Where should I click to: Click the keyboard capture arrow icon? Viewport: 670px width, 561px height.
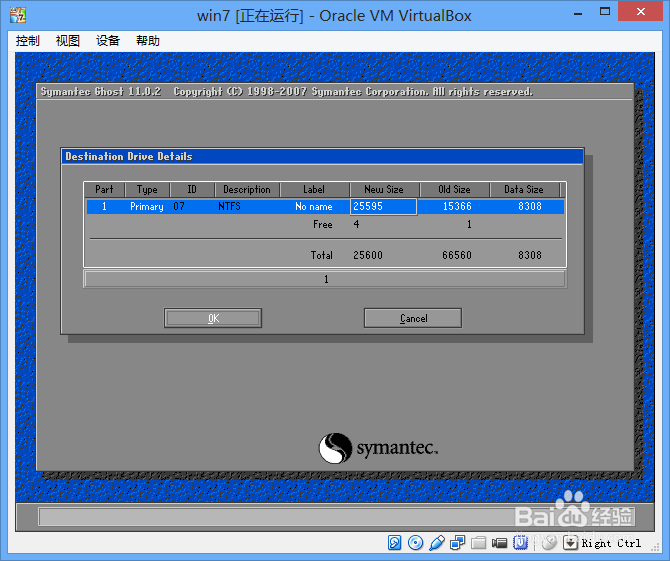tap(570, 543)
